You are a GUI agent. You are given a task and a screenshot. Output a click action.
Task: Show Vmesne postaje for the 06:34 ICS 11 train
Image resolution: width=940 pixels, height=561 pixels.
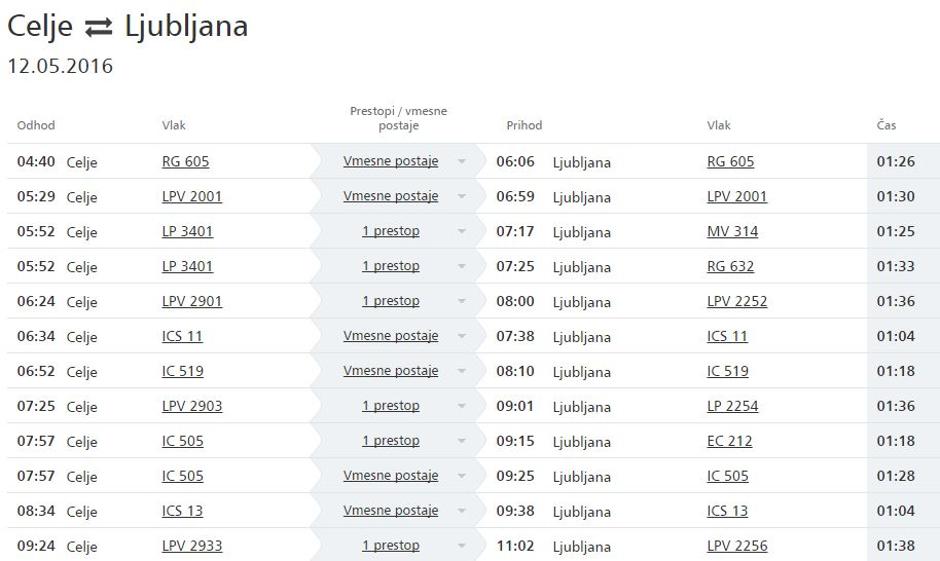click(x=390, y=336)
